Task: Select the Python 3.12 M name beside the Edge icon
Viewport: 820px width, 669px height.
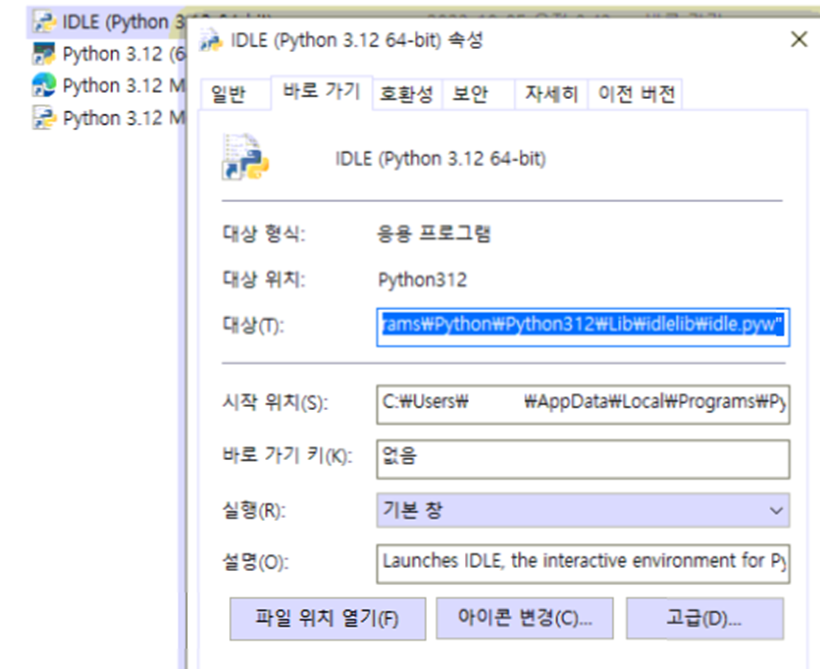Action: pyautogui.click(x=123, y=85)
